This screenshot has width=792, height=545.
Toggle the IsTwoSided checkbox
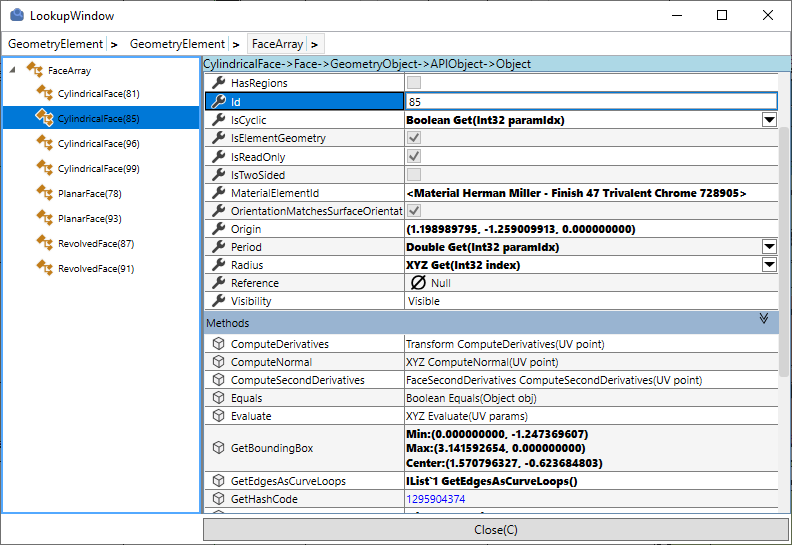coord(414,175)
